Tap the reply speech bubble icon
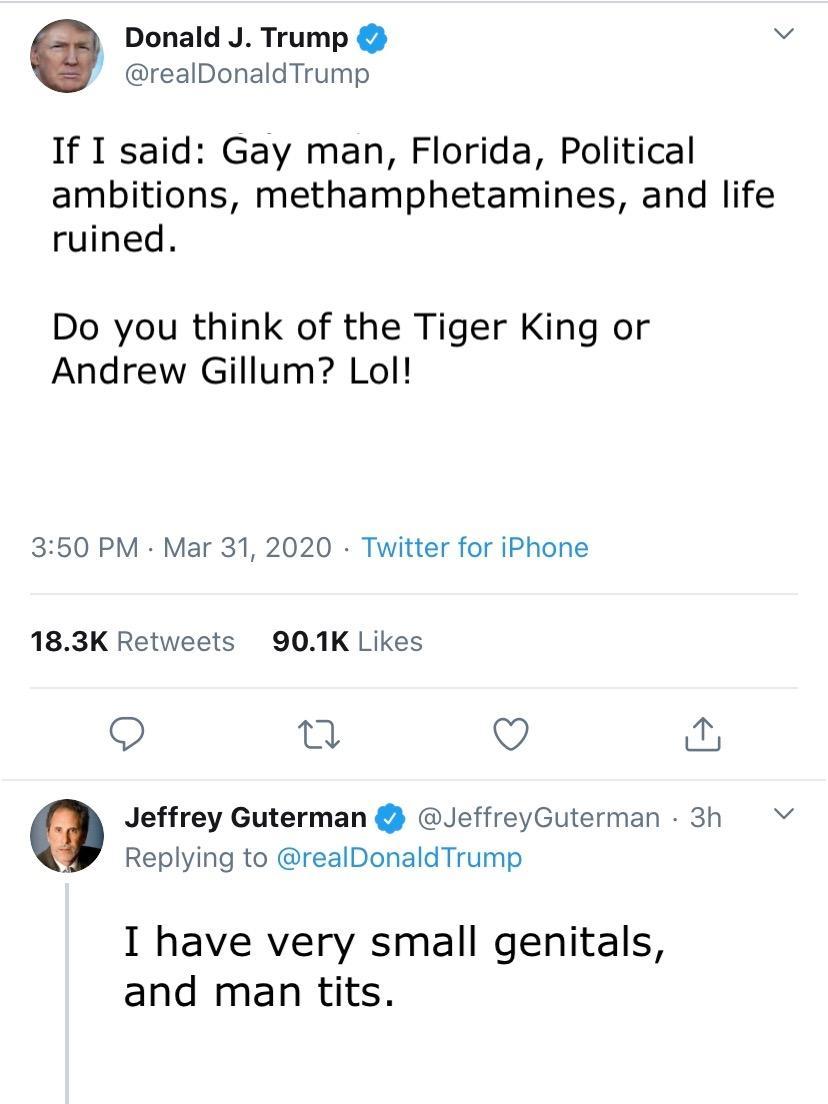 (127, 734)
